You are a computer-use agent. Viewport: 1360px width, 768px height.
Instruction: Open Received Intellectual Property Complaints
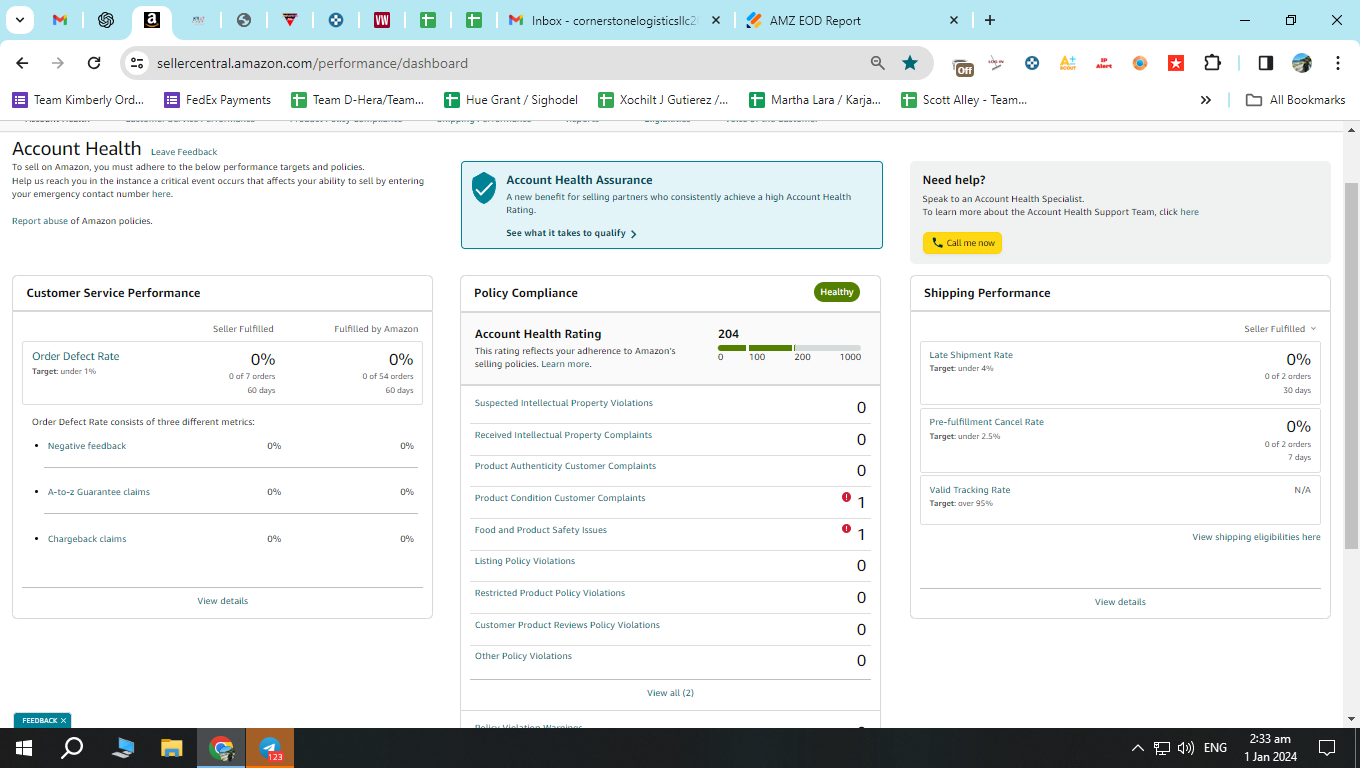pyautogui.click(x=563, y=435)
